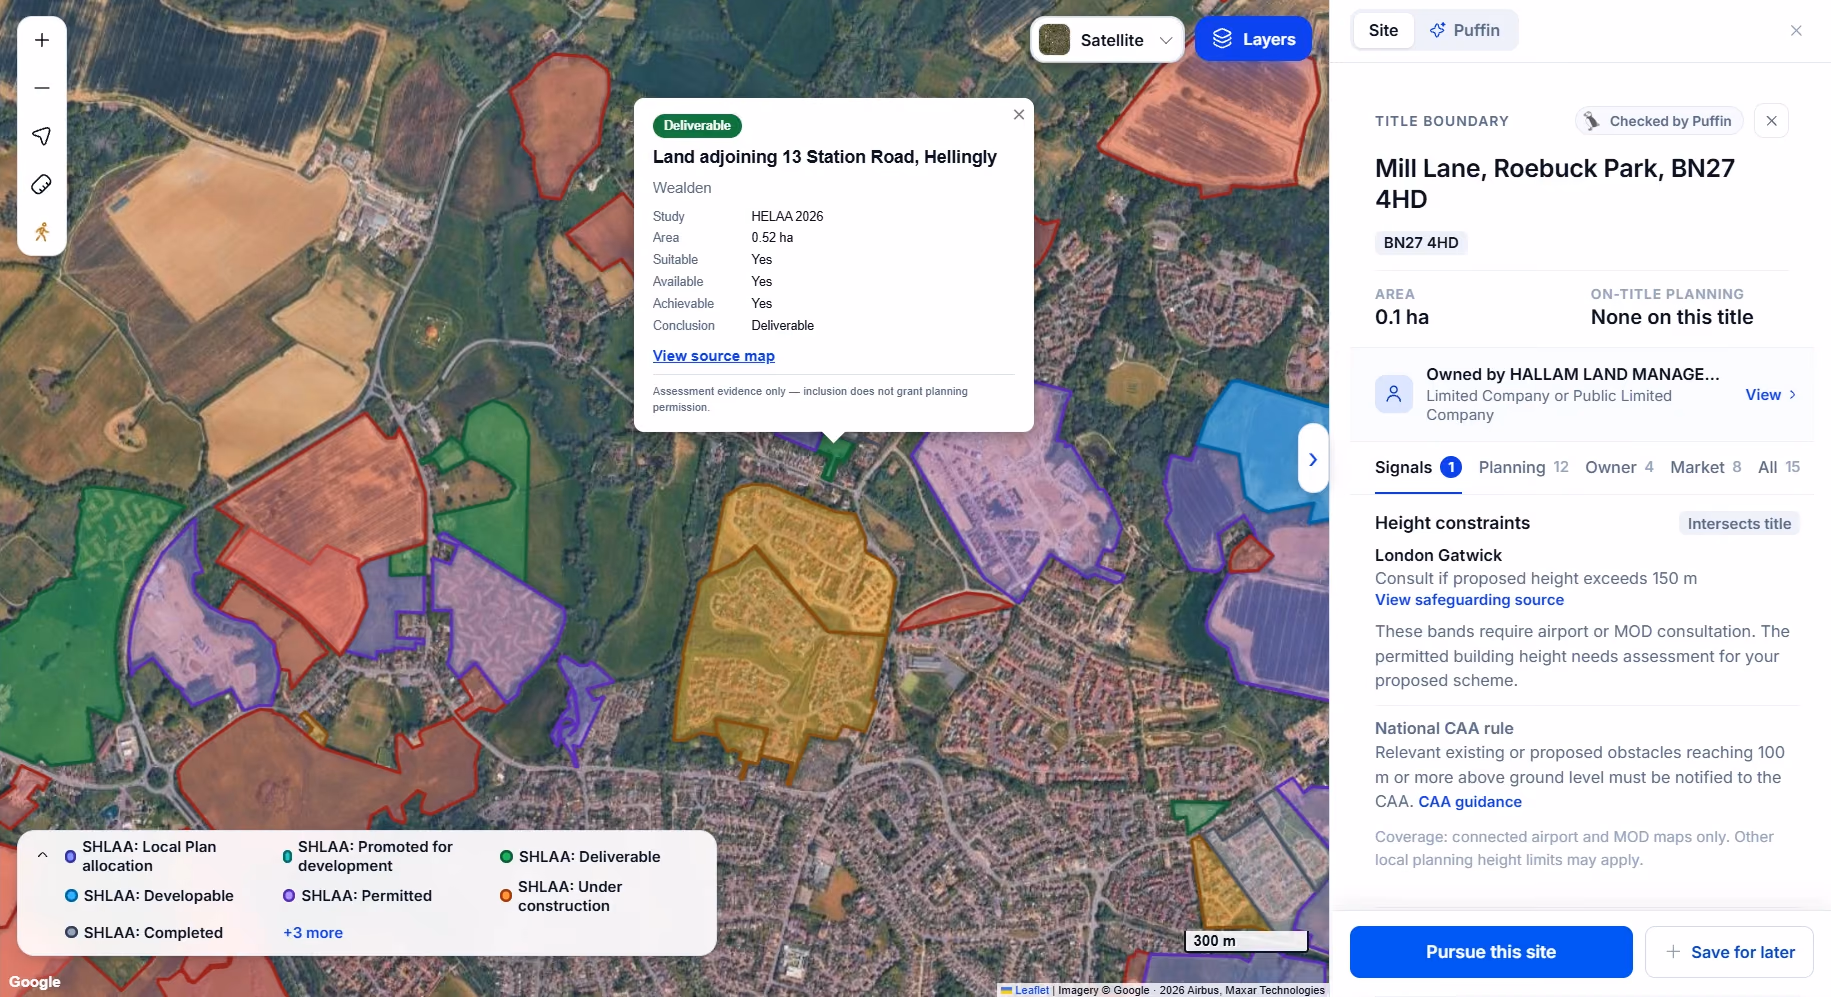Select the Signals tab
The image size is (1831, 997).
(x=1417, y=468)
